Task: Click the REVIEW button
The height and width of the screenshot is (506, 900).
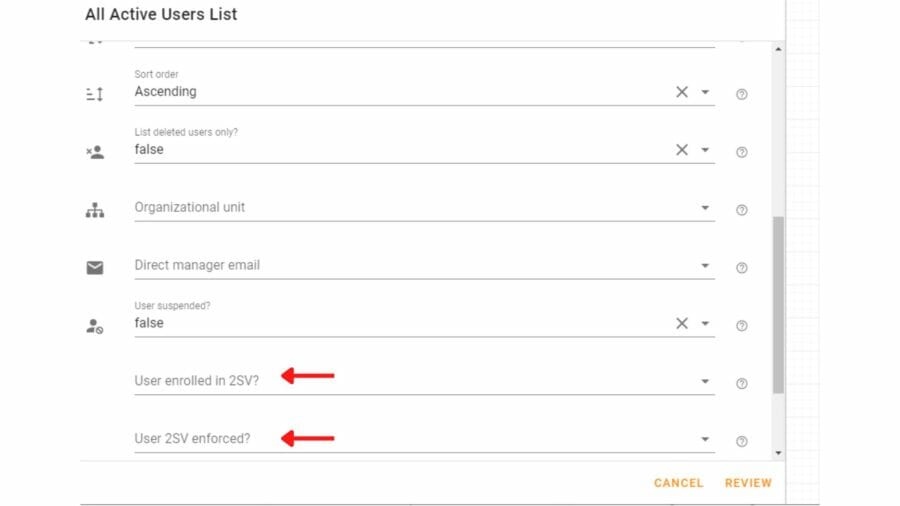Action: pyautogui.click(x=748, y=483)
